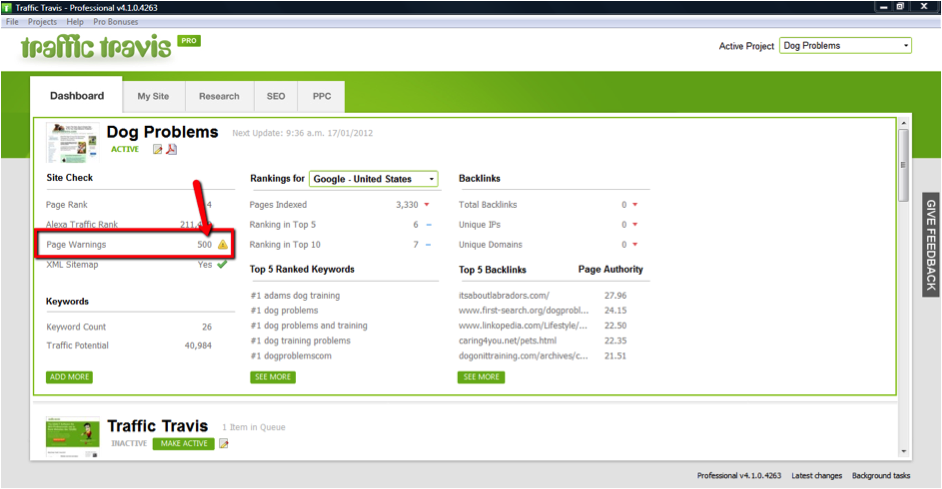The height and width of the screenshot is (489, 942).
Task: Click the Next Update time text
Action: click(x=302, y=133)
